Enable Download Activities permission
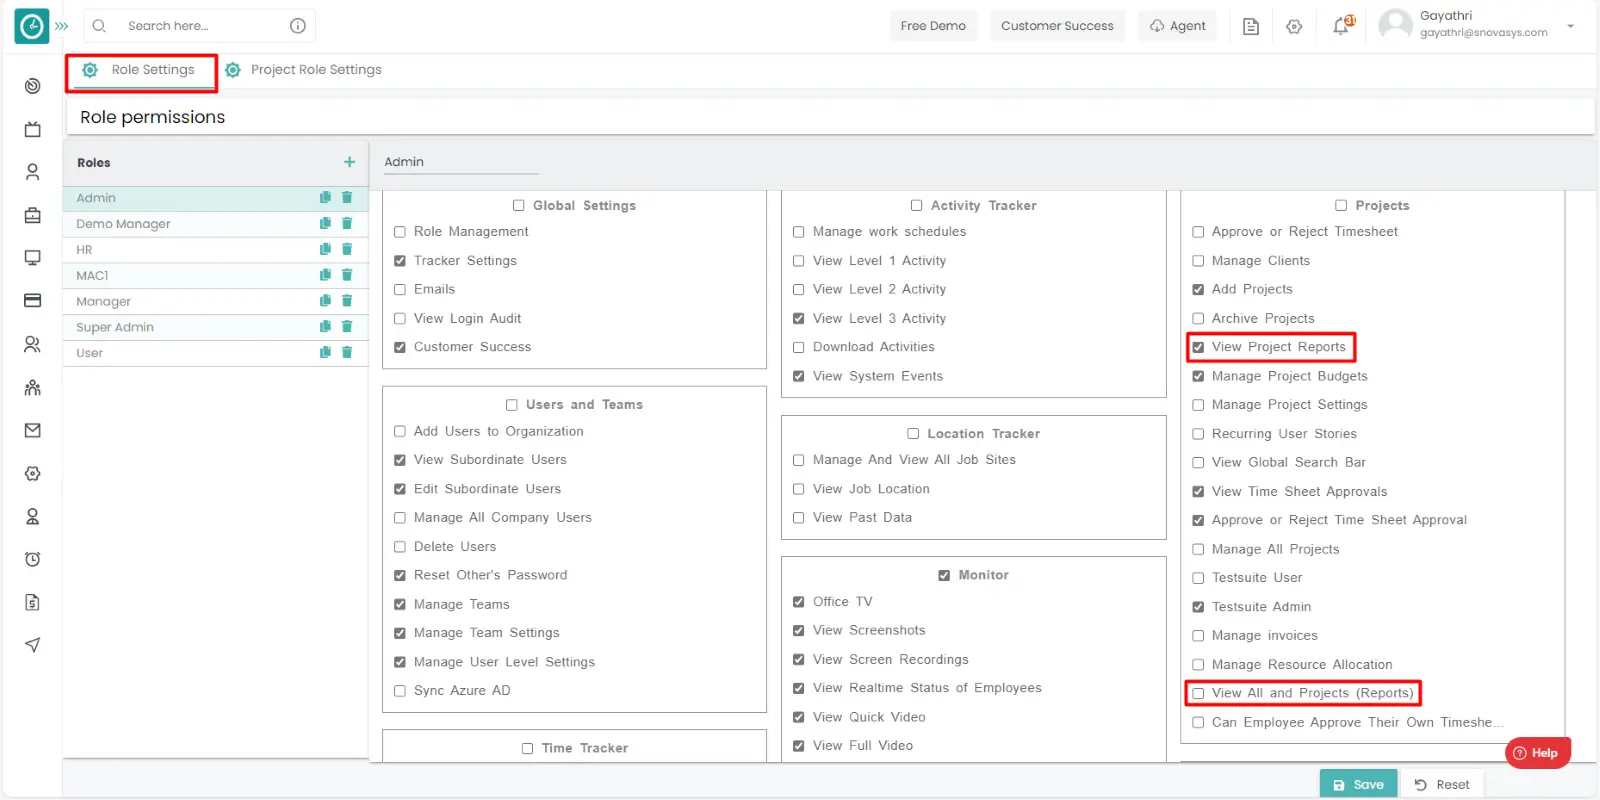This screenshot has width=1600, height=800. click(x=799, y=348)
